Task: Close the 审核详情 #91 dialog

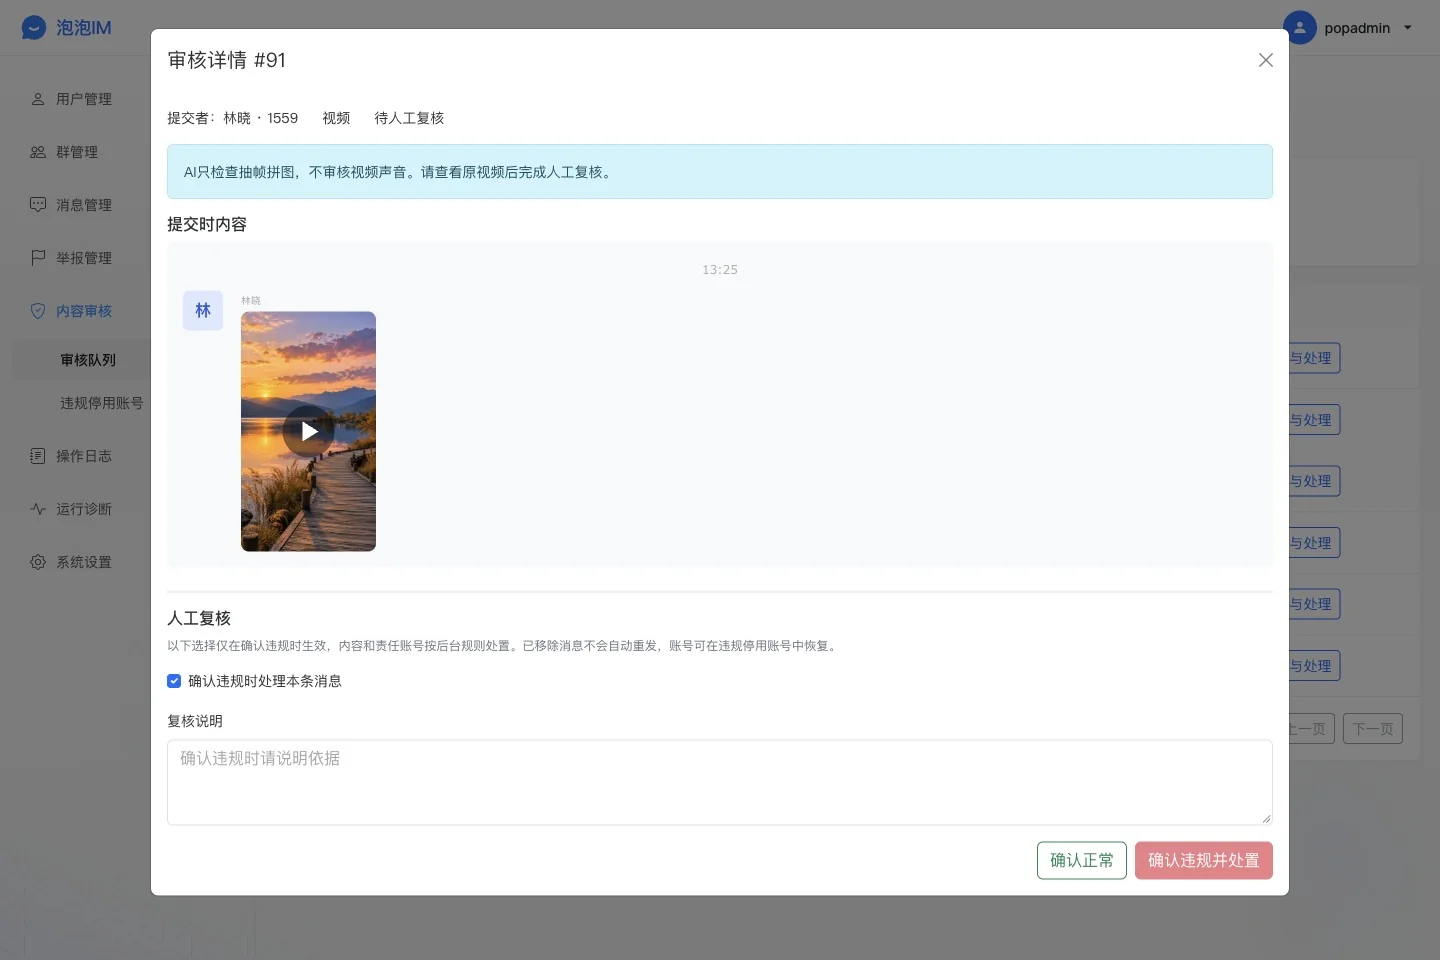Action: click(x=1265, y=60)
